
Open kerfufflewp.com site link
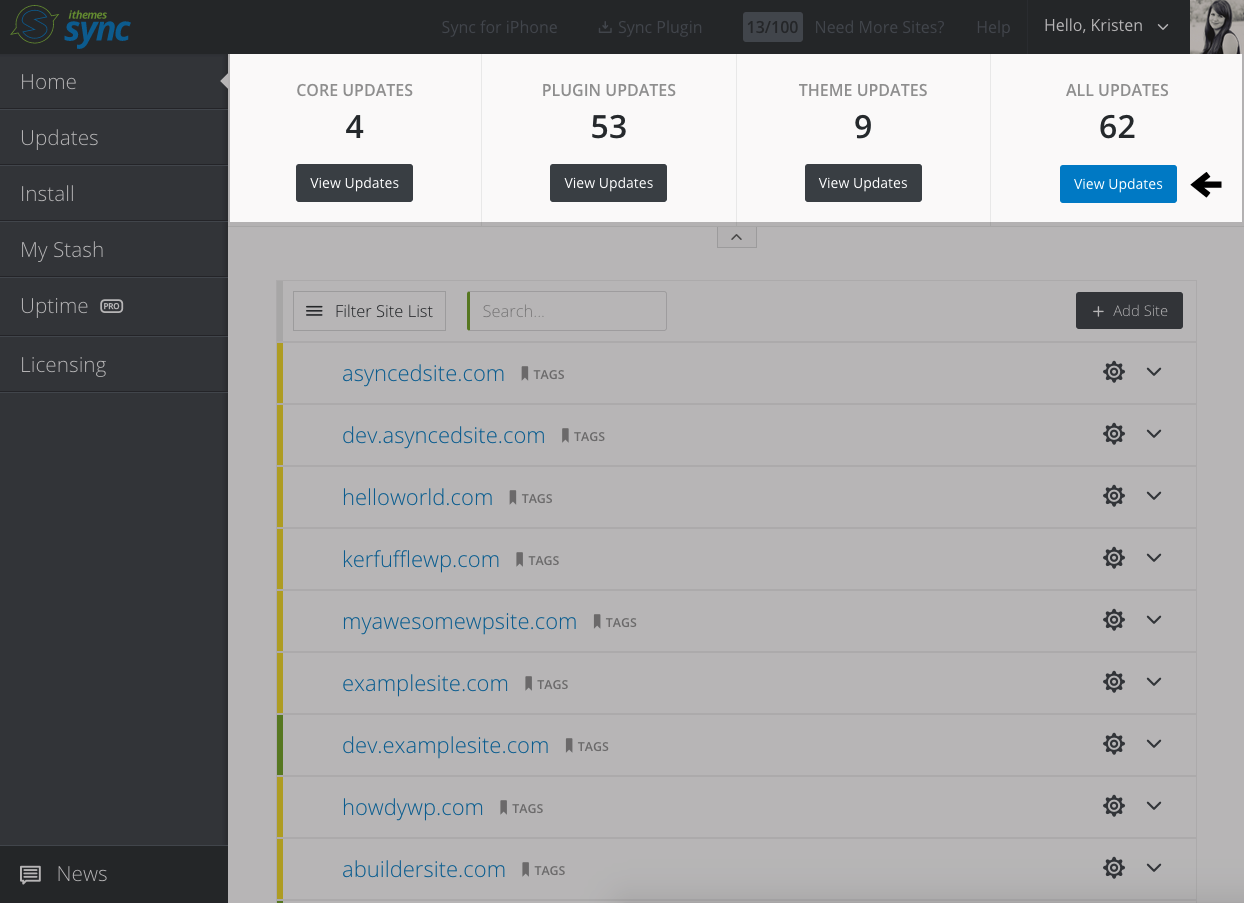[421, 560]
